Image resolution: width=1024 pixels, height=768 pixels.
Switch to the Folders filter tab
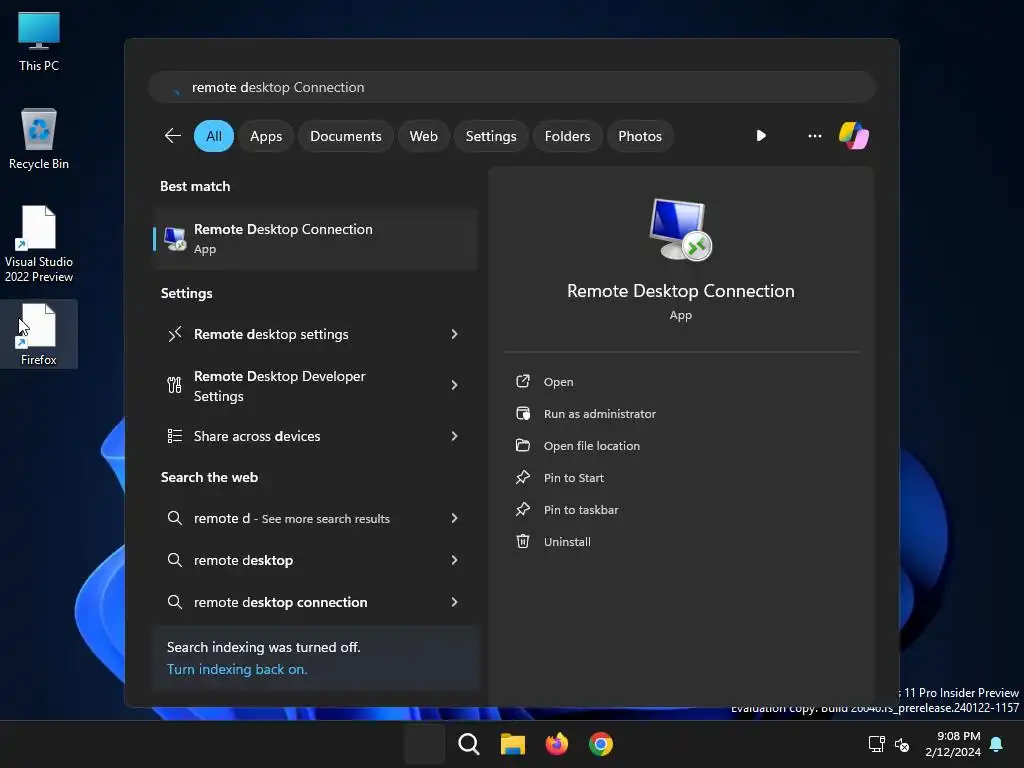(x=568, y=136)
